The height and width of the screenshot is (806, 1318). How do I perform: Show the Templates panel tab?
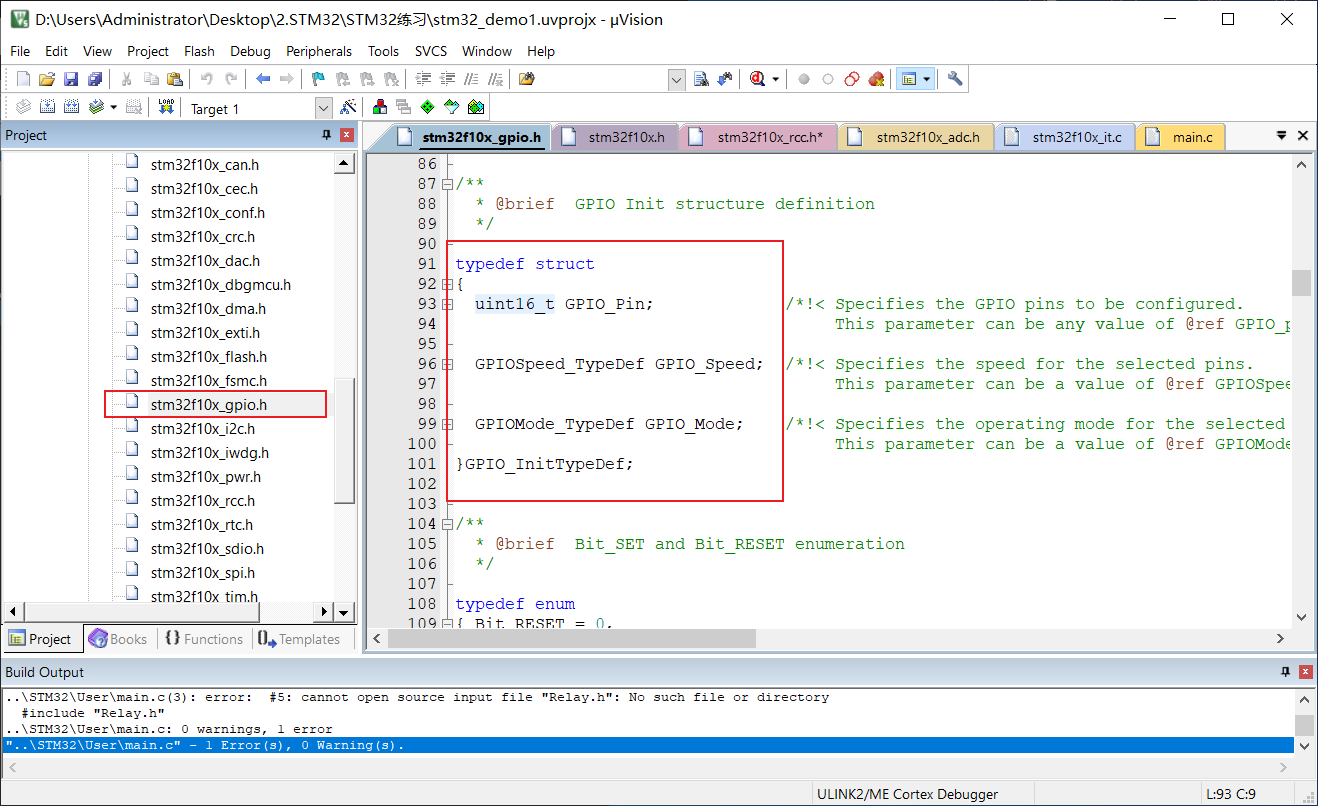pos(298,639)
